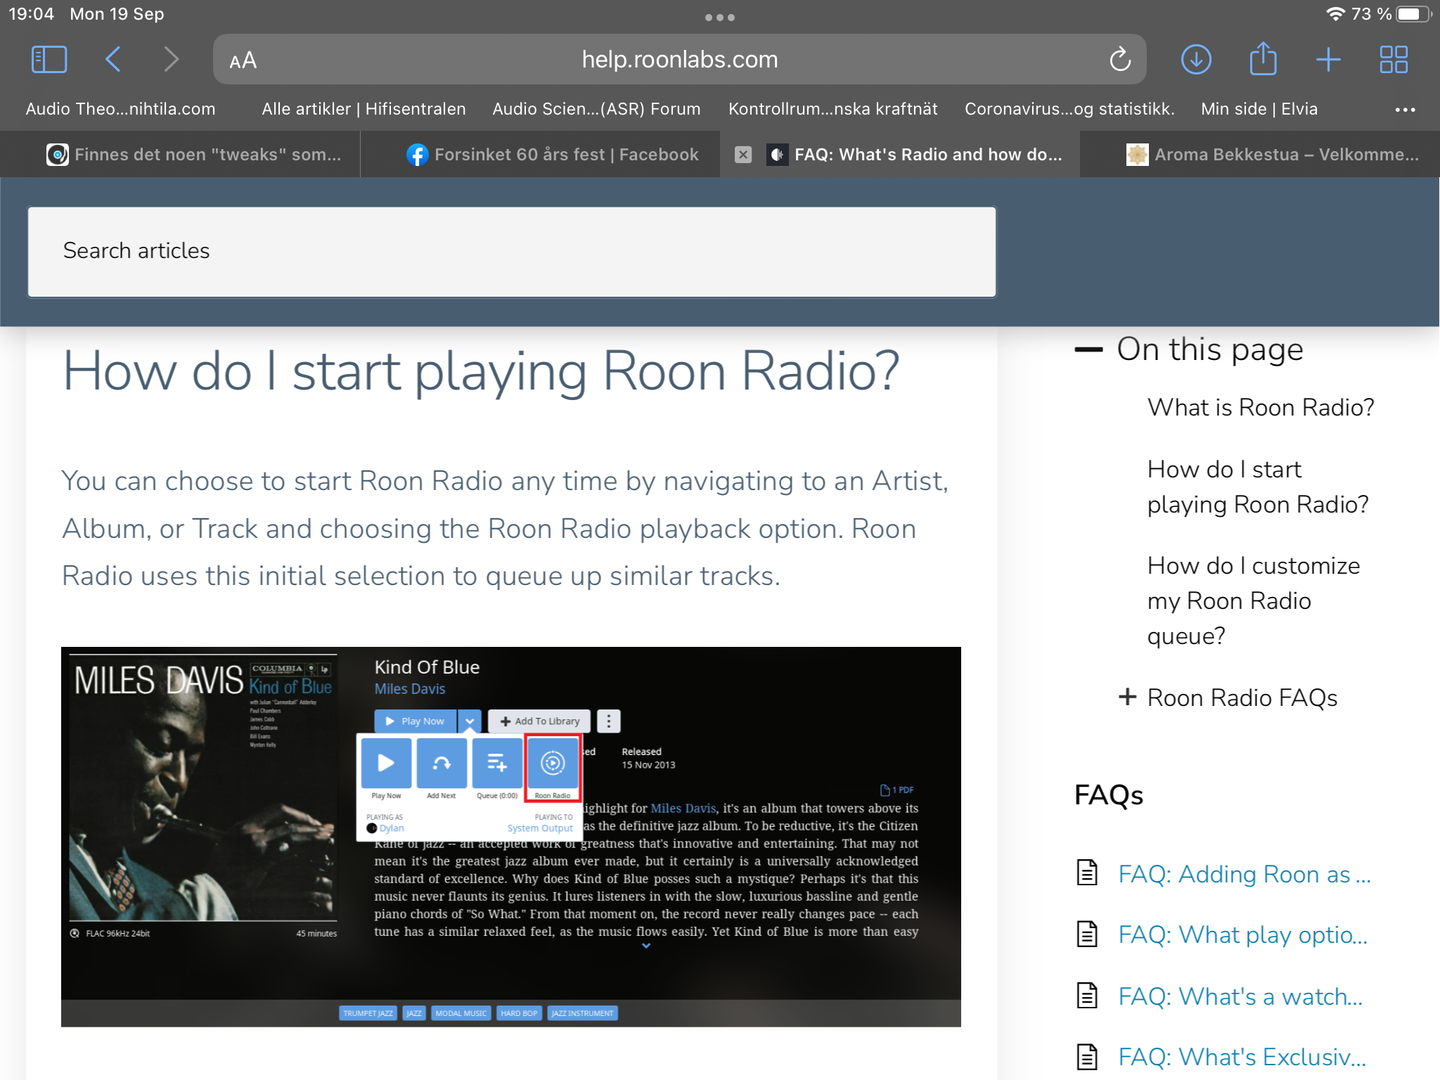
Task: Click the Search articles field
Action: point(512,252)
